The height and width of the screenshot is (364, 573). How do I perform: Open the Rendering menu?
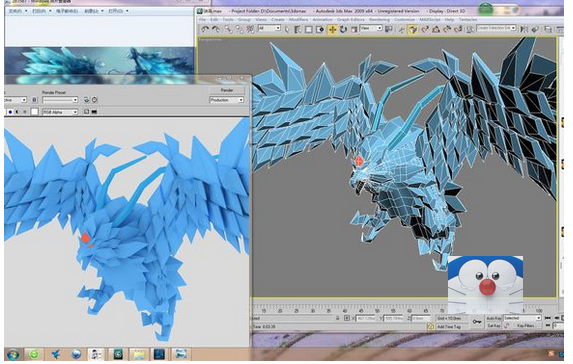pyautogui.click(x=379, y=20)
